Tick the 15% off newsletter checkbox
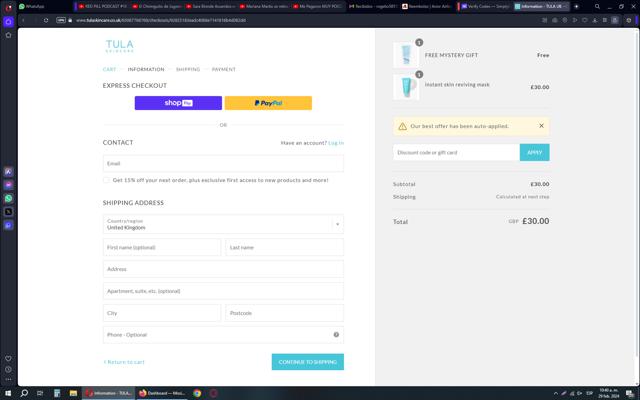 (106, 180)
